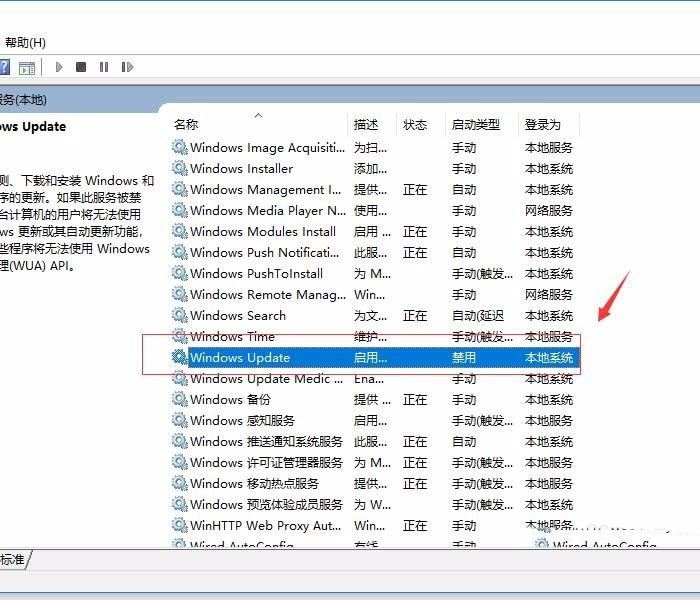Image resolution: width=700 pixels, height=600 pixels.
Task: Open the 帮助(H) menu
Action: tap(25, 42)
